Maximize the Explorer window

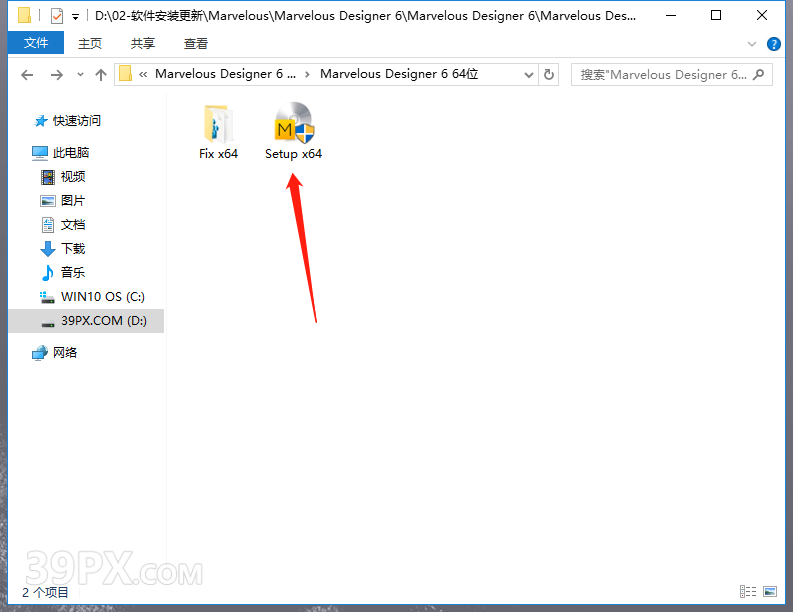(x=716, y=16)
